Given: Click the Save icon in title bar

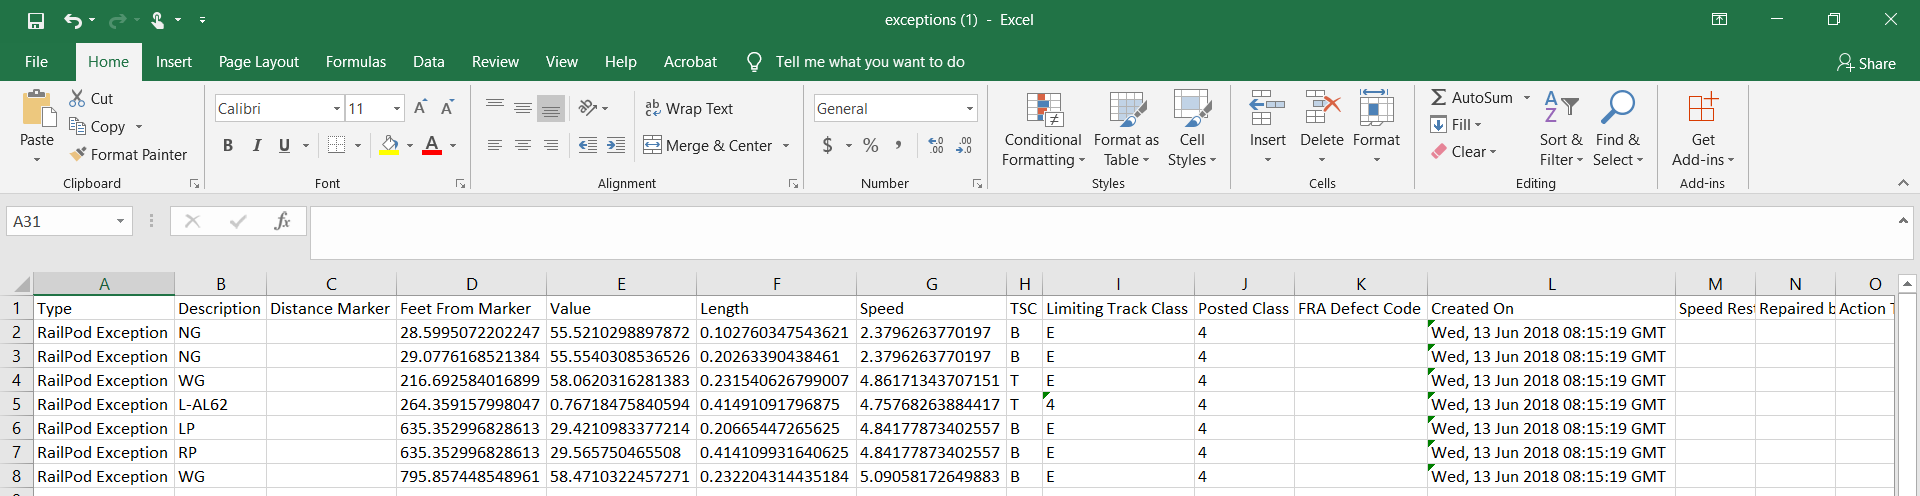Looking at the screenshot, I should click(36, 20).
